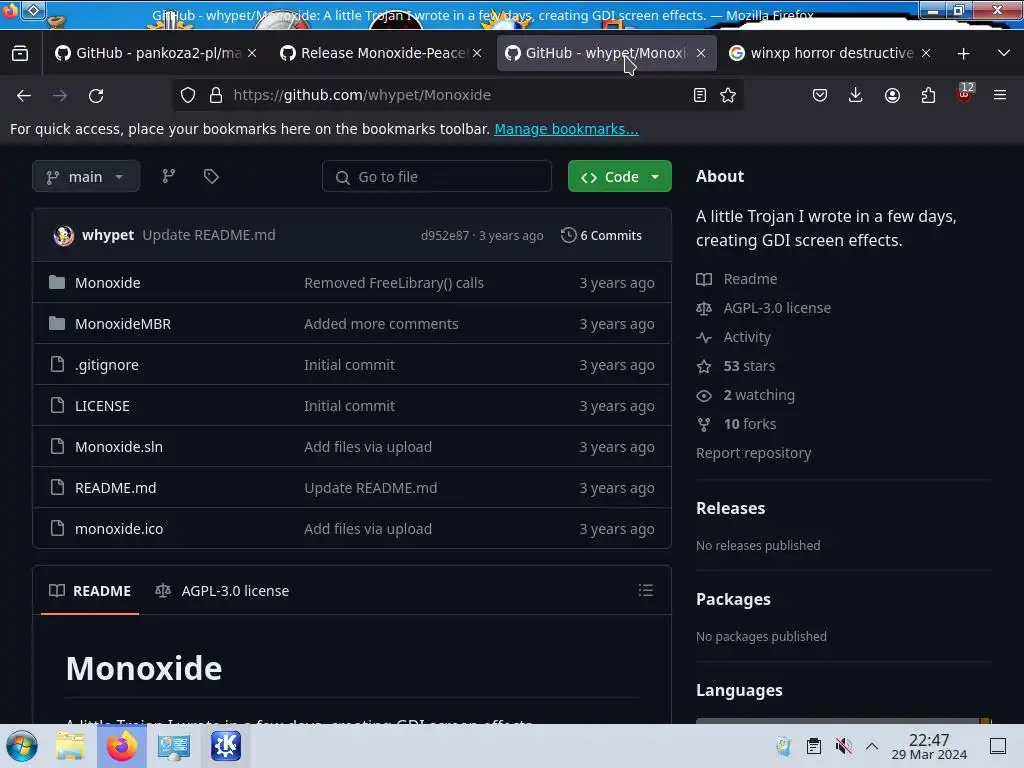The width and height of the screenshot is (1024, 768).
Task: Click the uBlock extension icon with badge 12
Action: (965, 93)
